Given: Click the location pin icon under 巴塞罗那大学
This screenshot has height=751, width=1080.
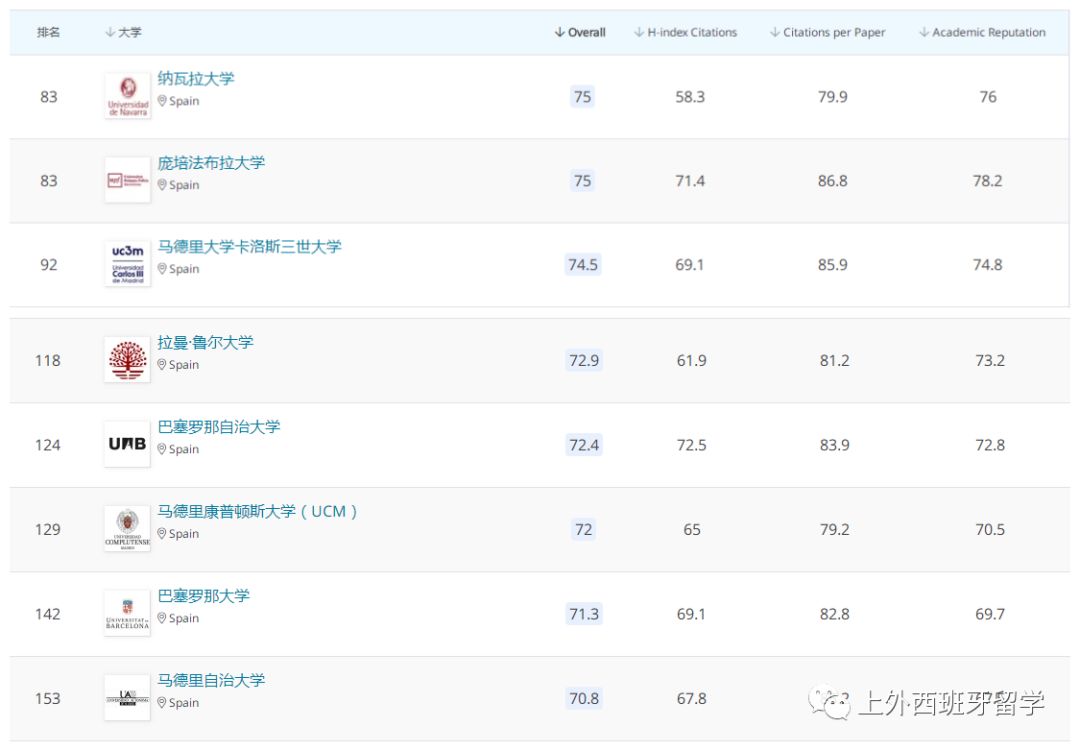Looking at the screenshot, I should coord(162,619).
